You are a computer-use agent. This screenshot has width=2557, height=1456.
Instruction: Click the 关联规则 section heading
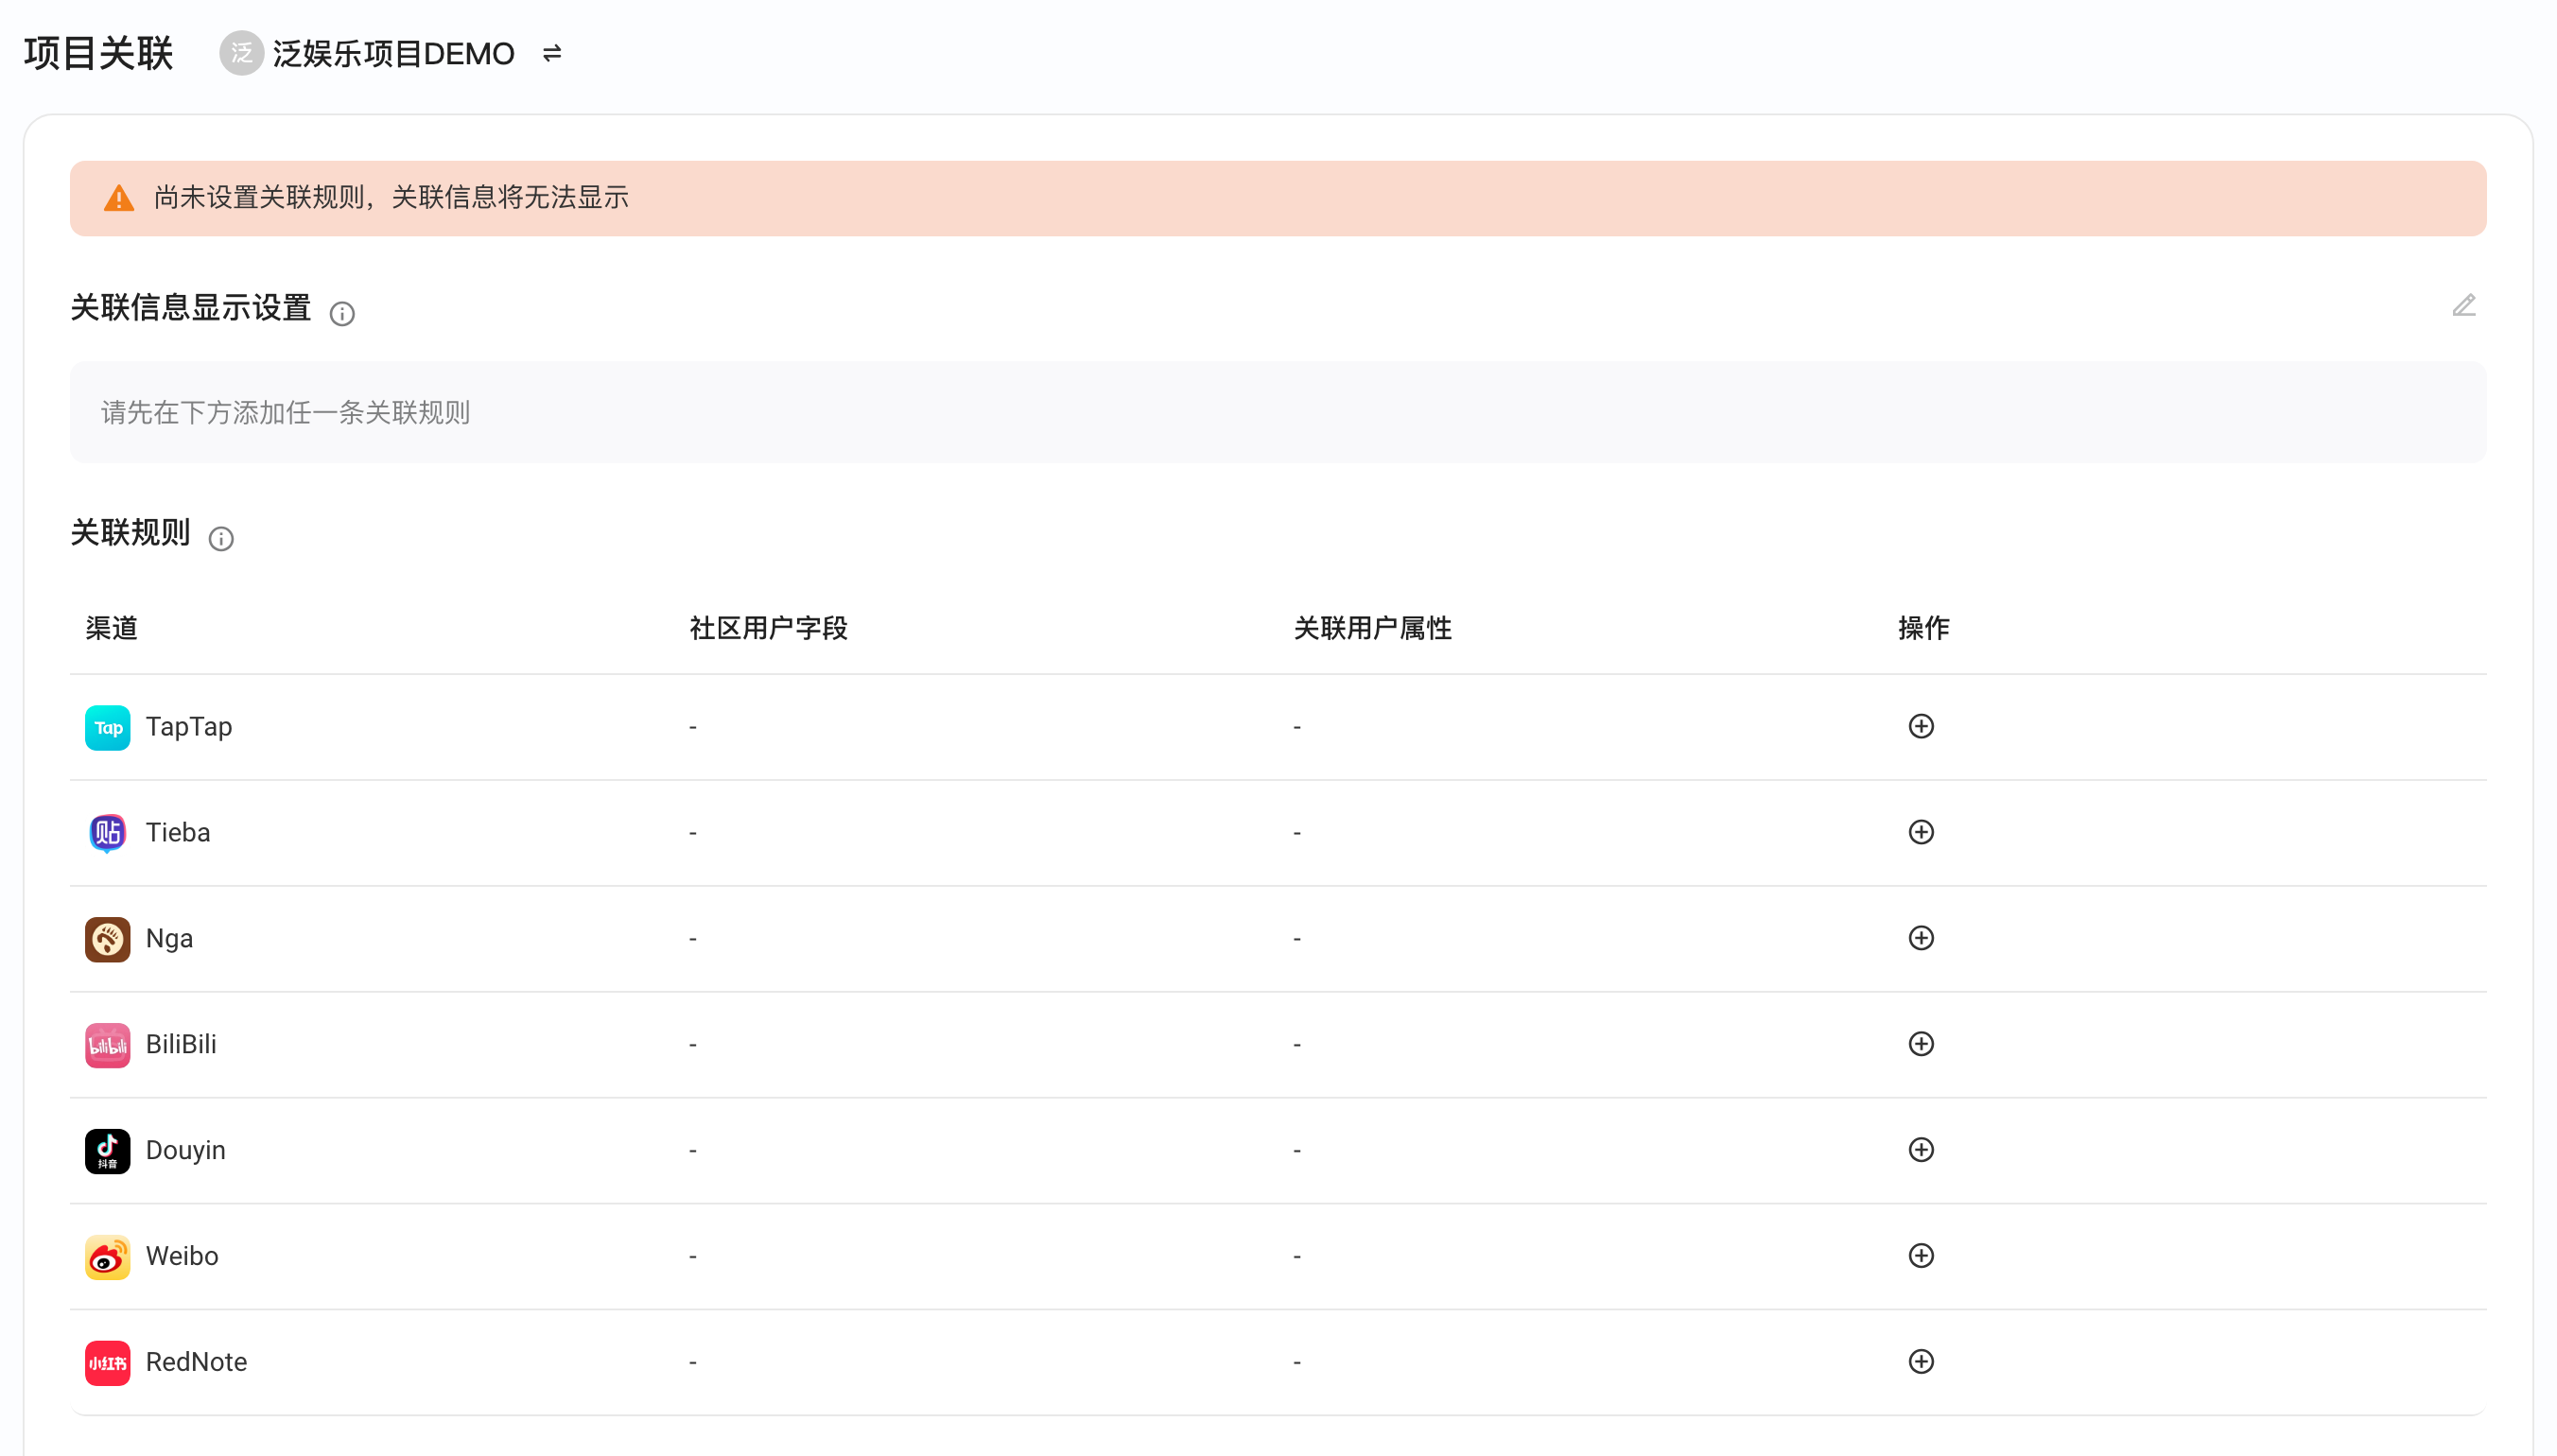pos(130,533)
